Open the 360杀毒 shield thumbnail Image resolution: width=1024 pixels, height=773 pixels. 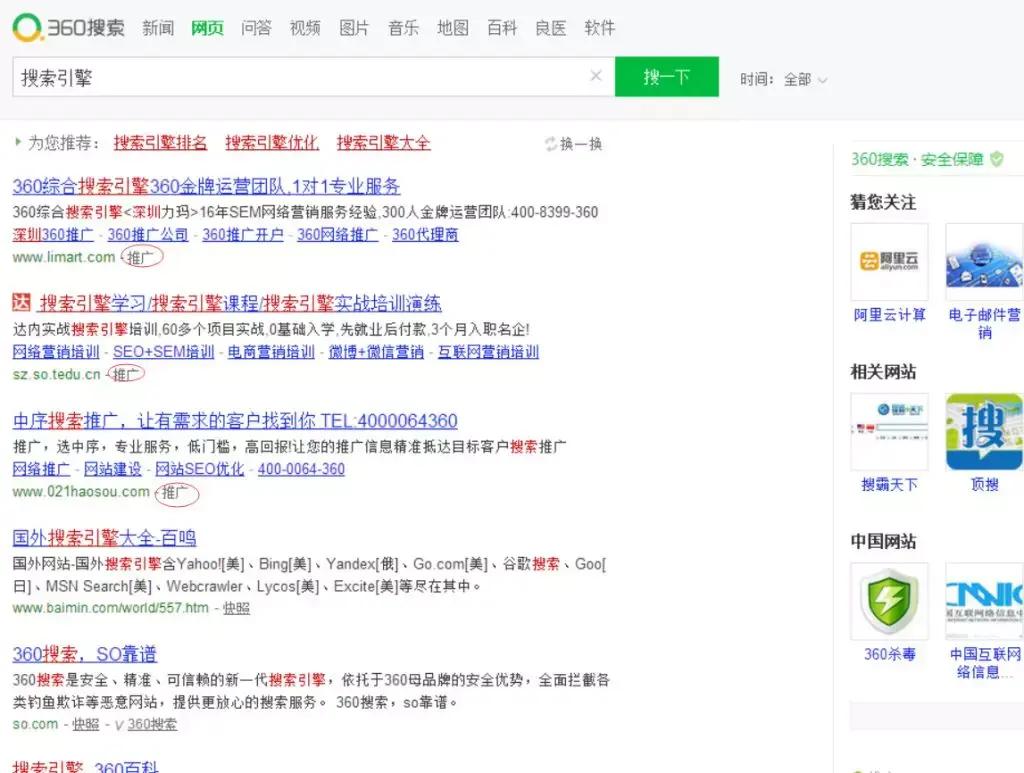click(889, 601)
